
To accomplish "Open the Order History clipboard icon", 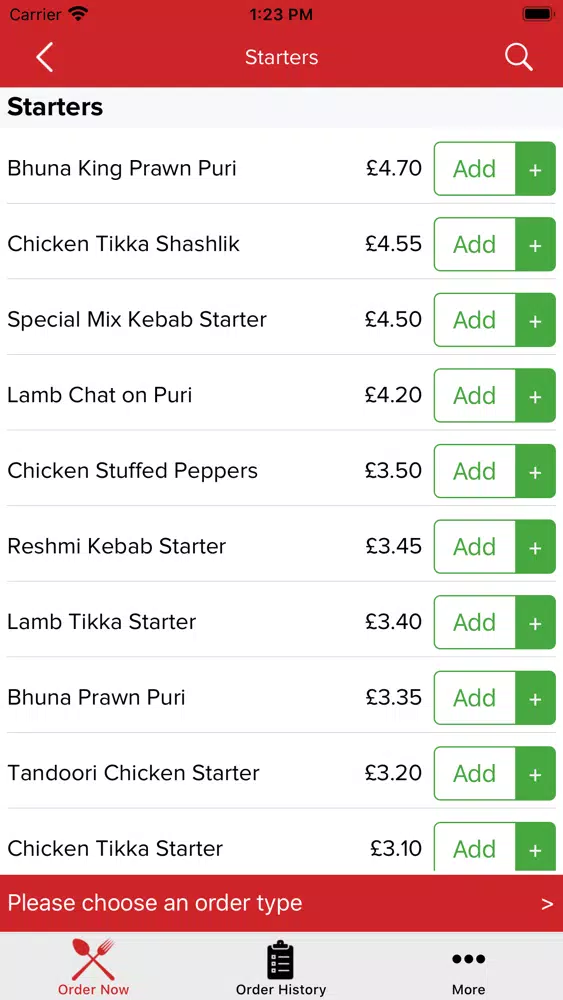I will point(281,959).
